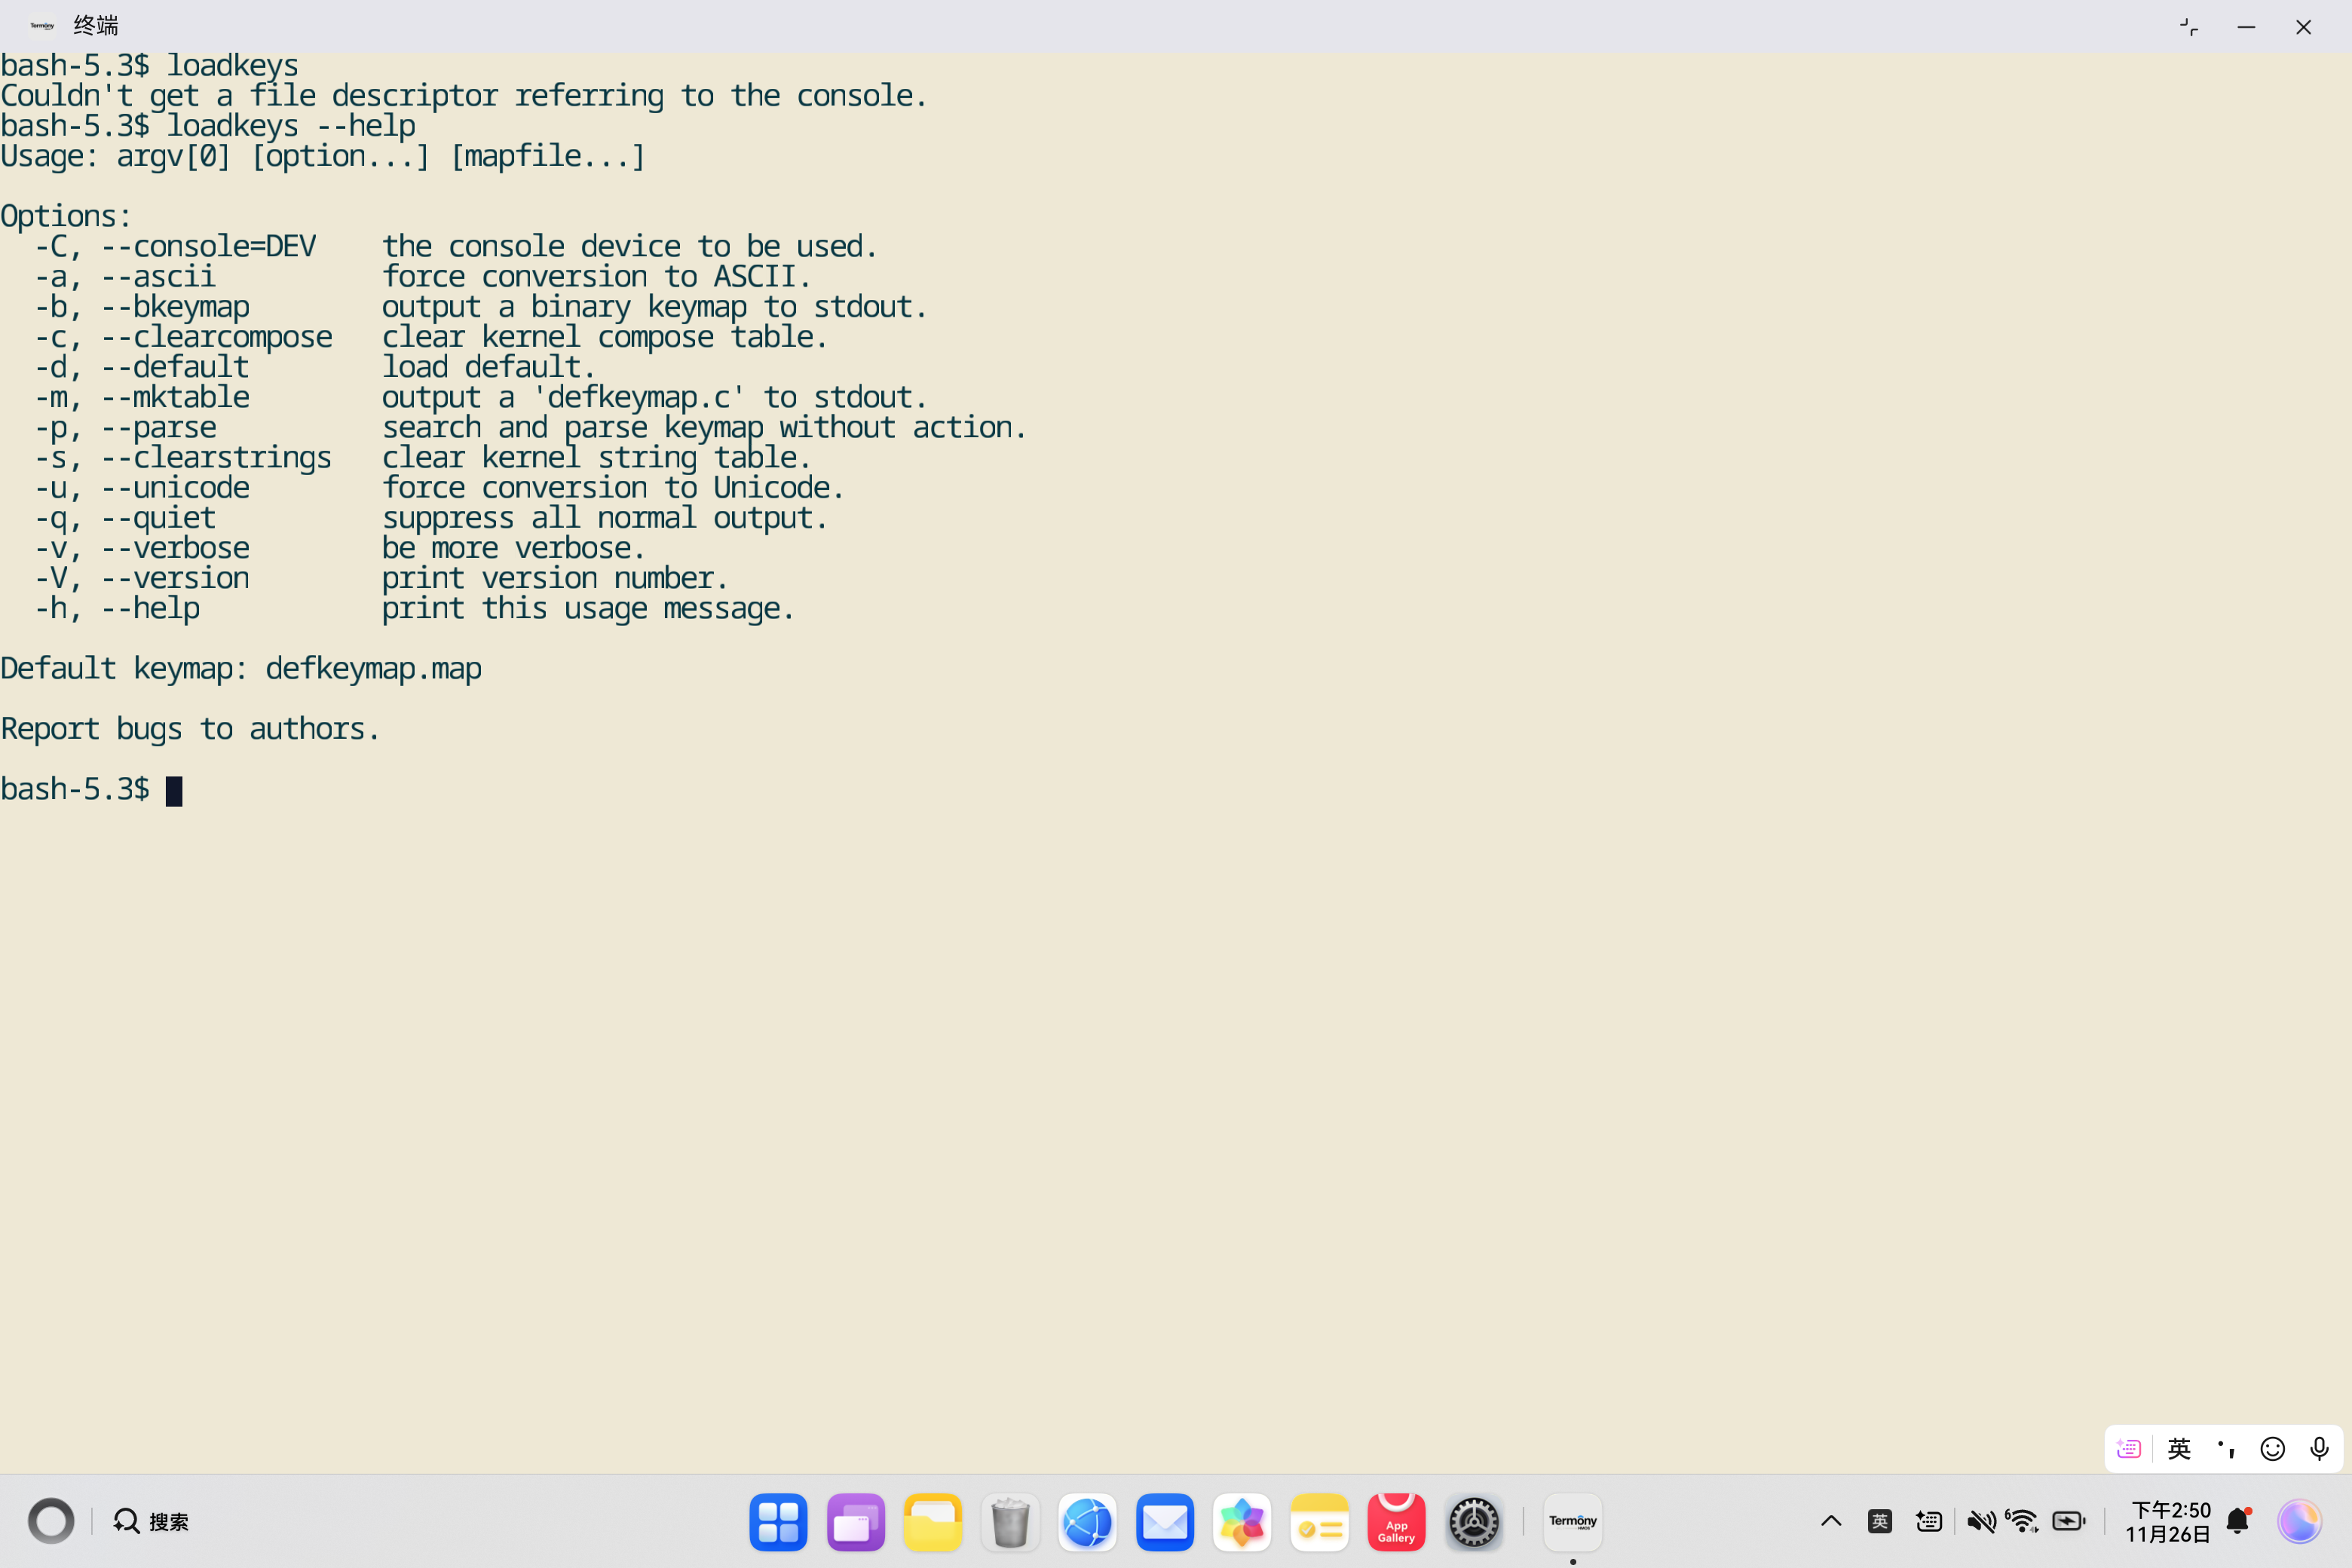
Task: Expand hidden tray icons chevron
Action: pos(1831,1522)
